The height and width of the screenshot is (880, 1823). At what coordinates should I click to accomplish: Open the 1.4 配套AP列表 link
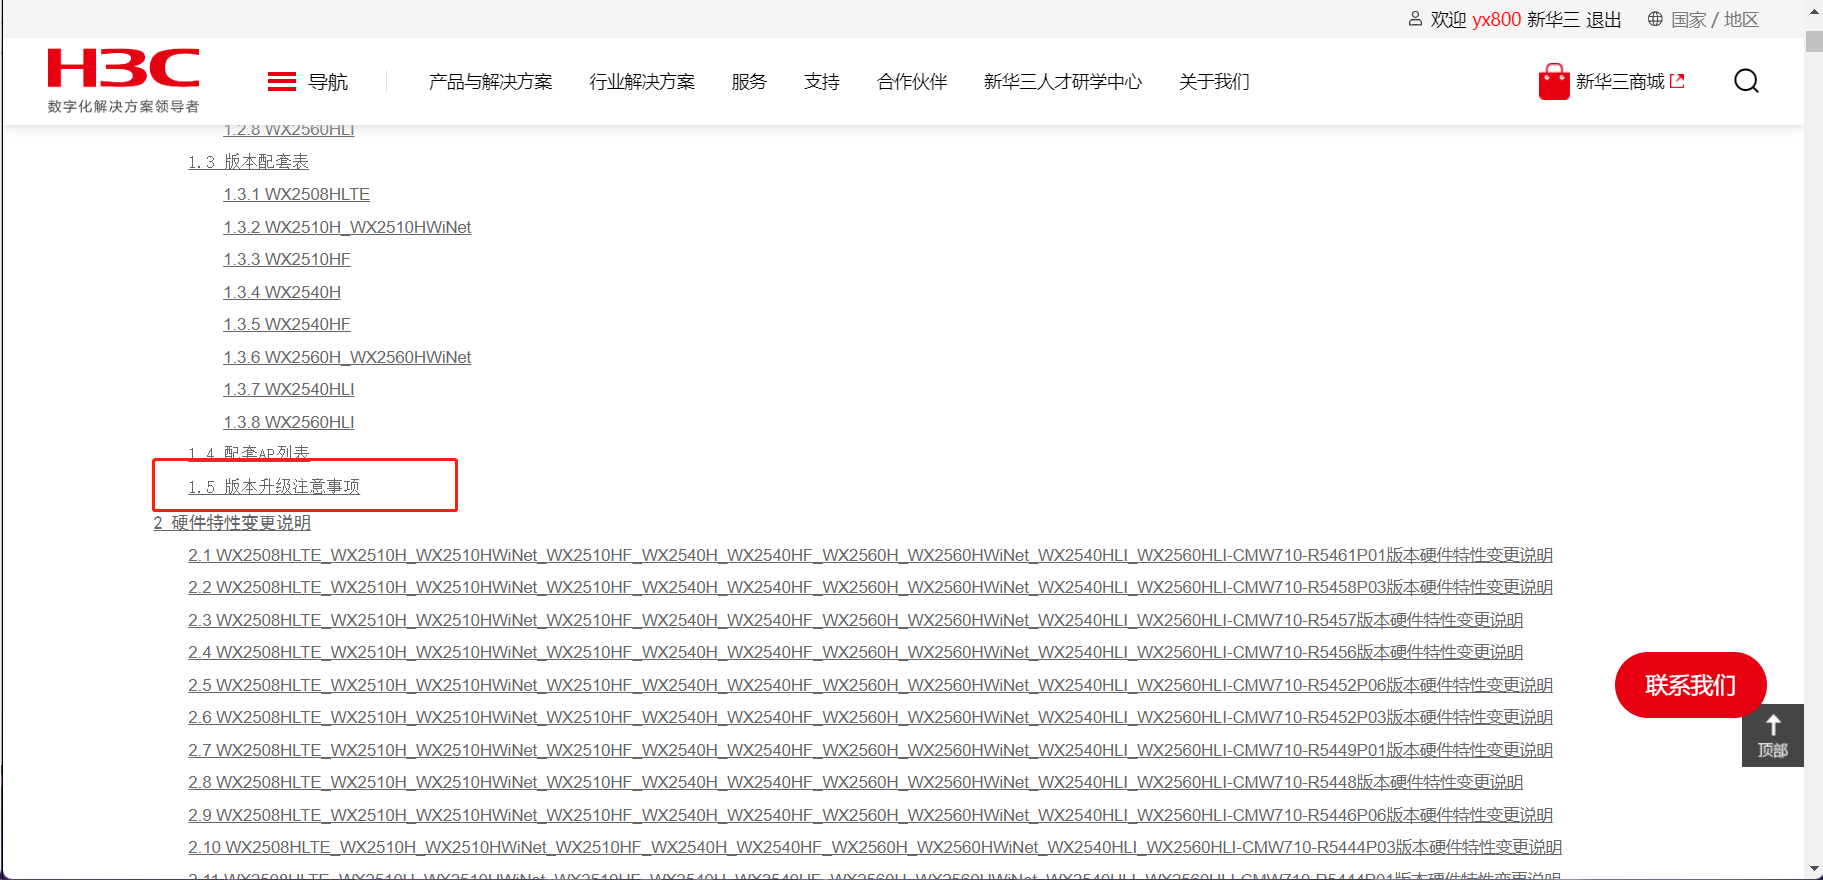[x=249, y=452]
